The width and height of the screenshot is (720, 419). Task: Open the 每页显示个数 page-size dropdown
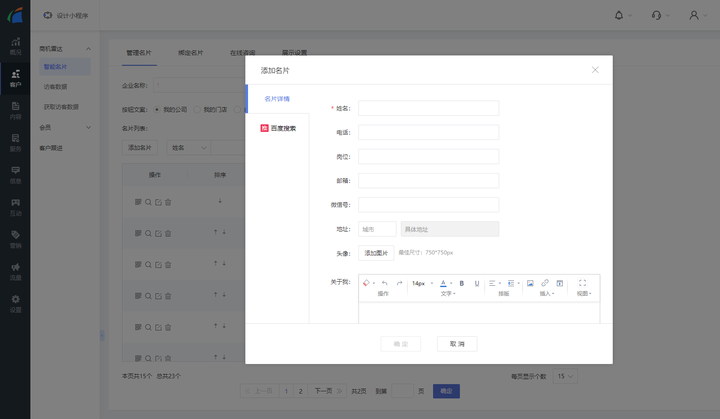565,376
